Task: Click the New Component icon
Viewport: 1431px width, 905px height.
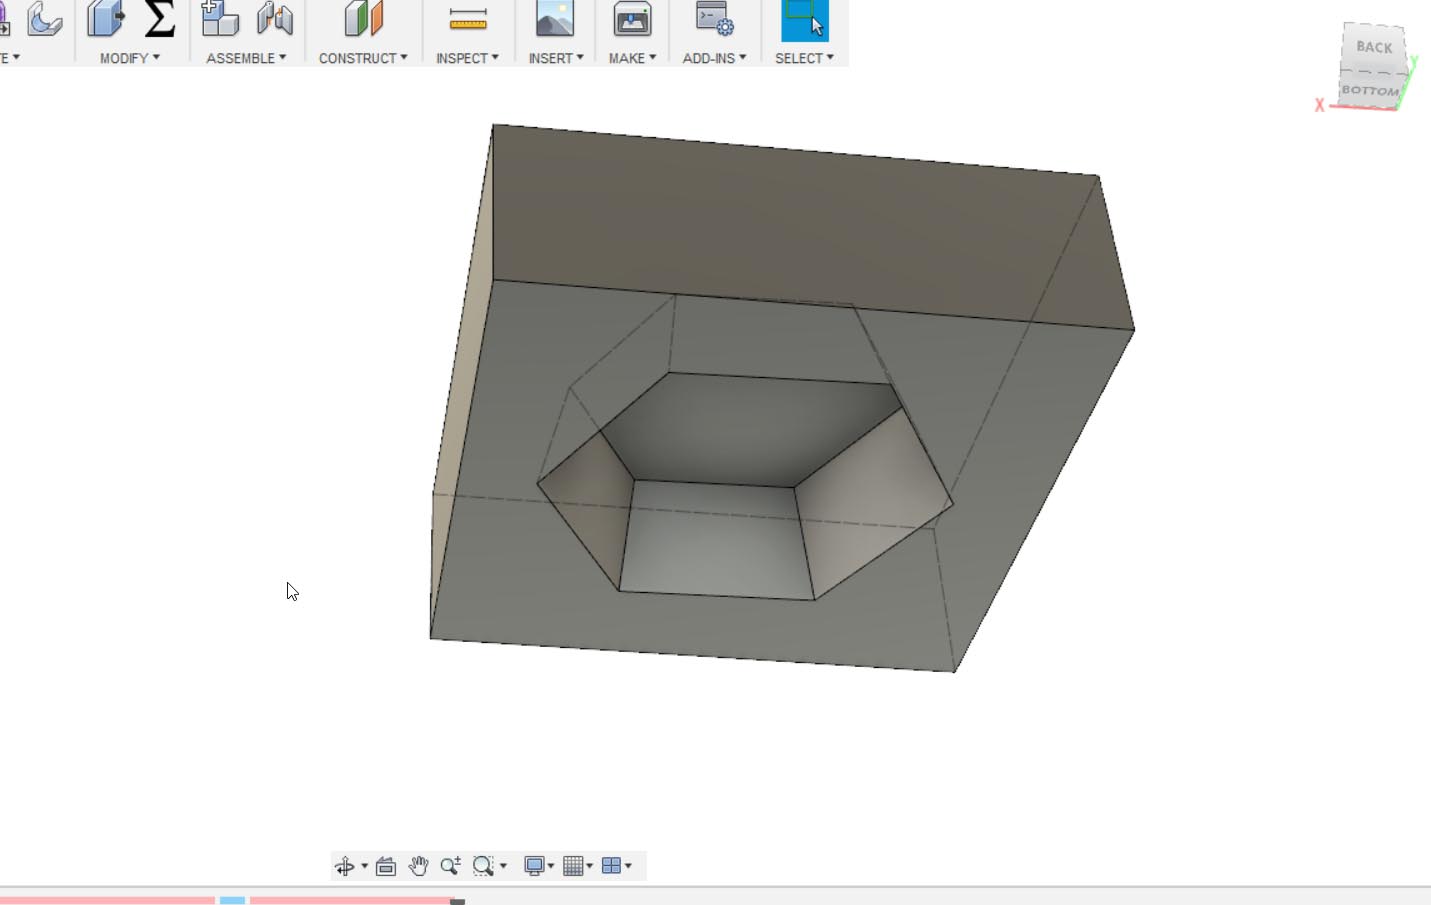Action: 220,20
